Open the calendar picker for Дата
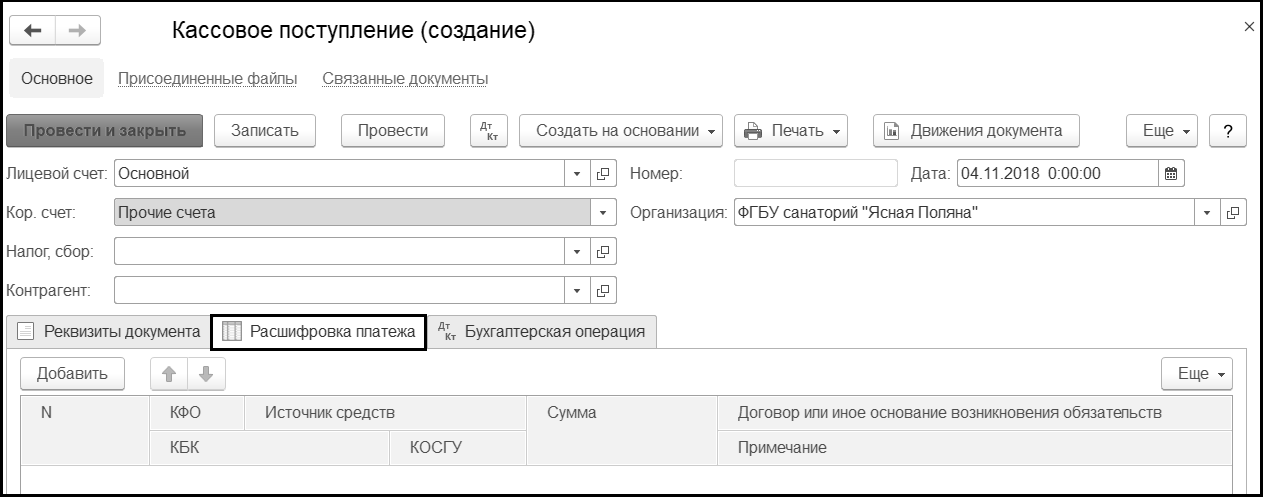1264x497 pixels. (x=1172, y=173)
